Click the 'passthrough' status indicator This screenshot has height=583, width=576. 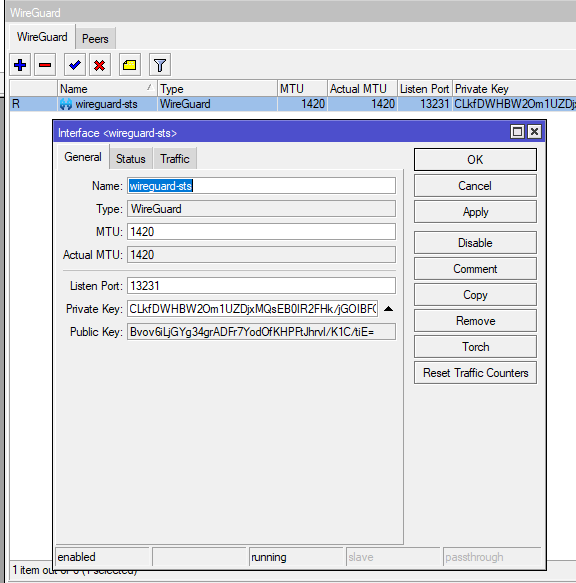pyautogui.click(x=492, y=557)
